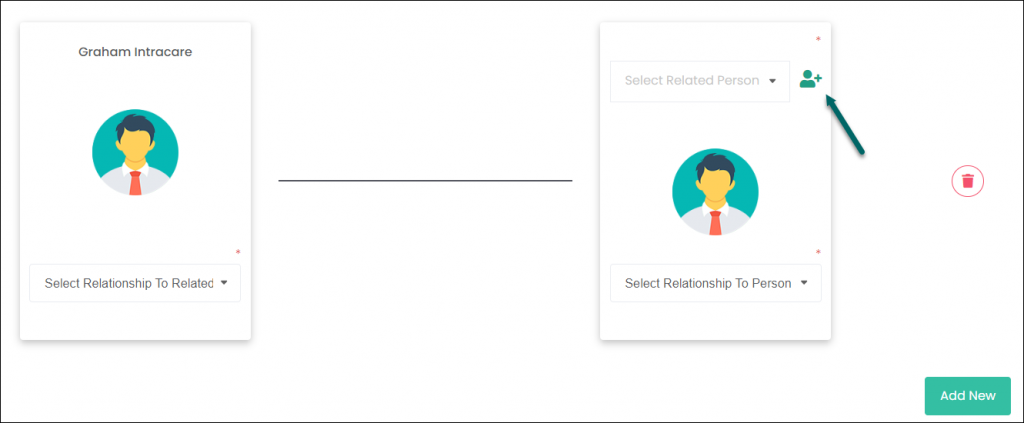Viewport: 1024px width, 423px height.
Task: Click the asterisk above Select Relationship To Person
Action: (x=818, y=253)
